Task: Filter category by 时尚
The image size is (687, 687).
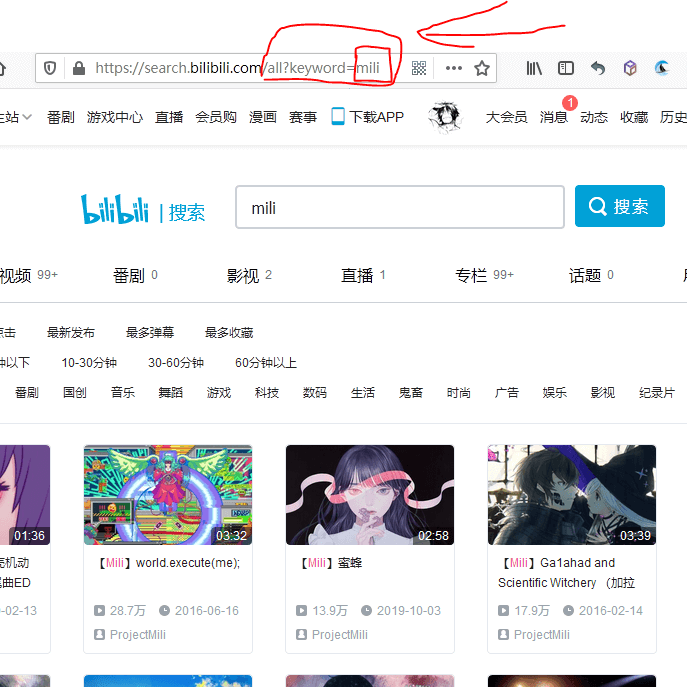Action: point(459,393)
